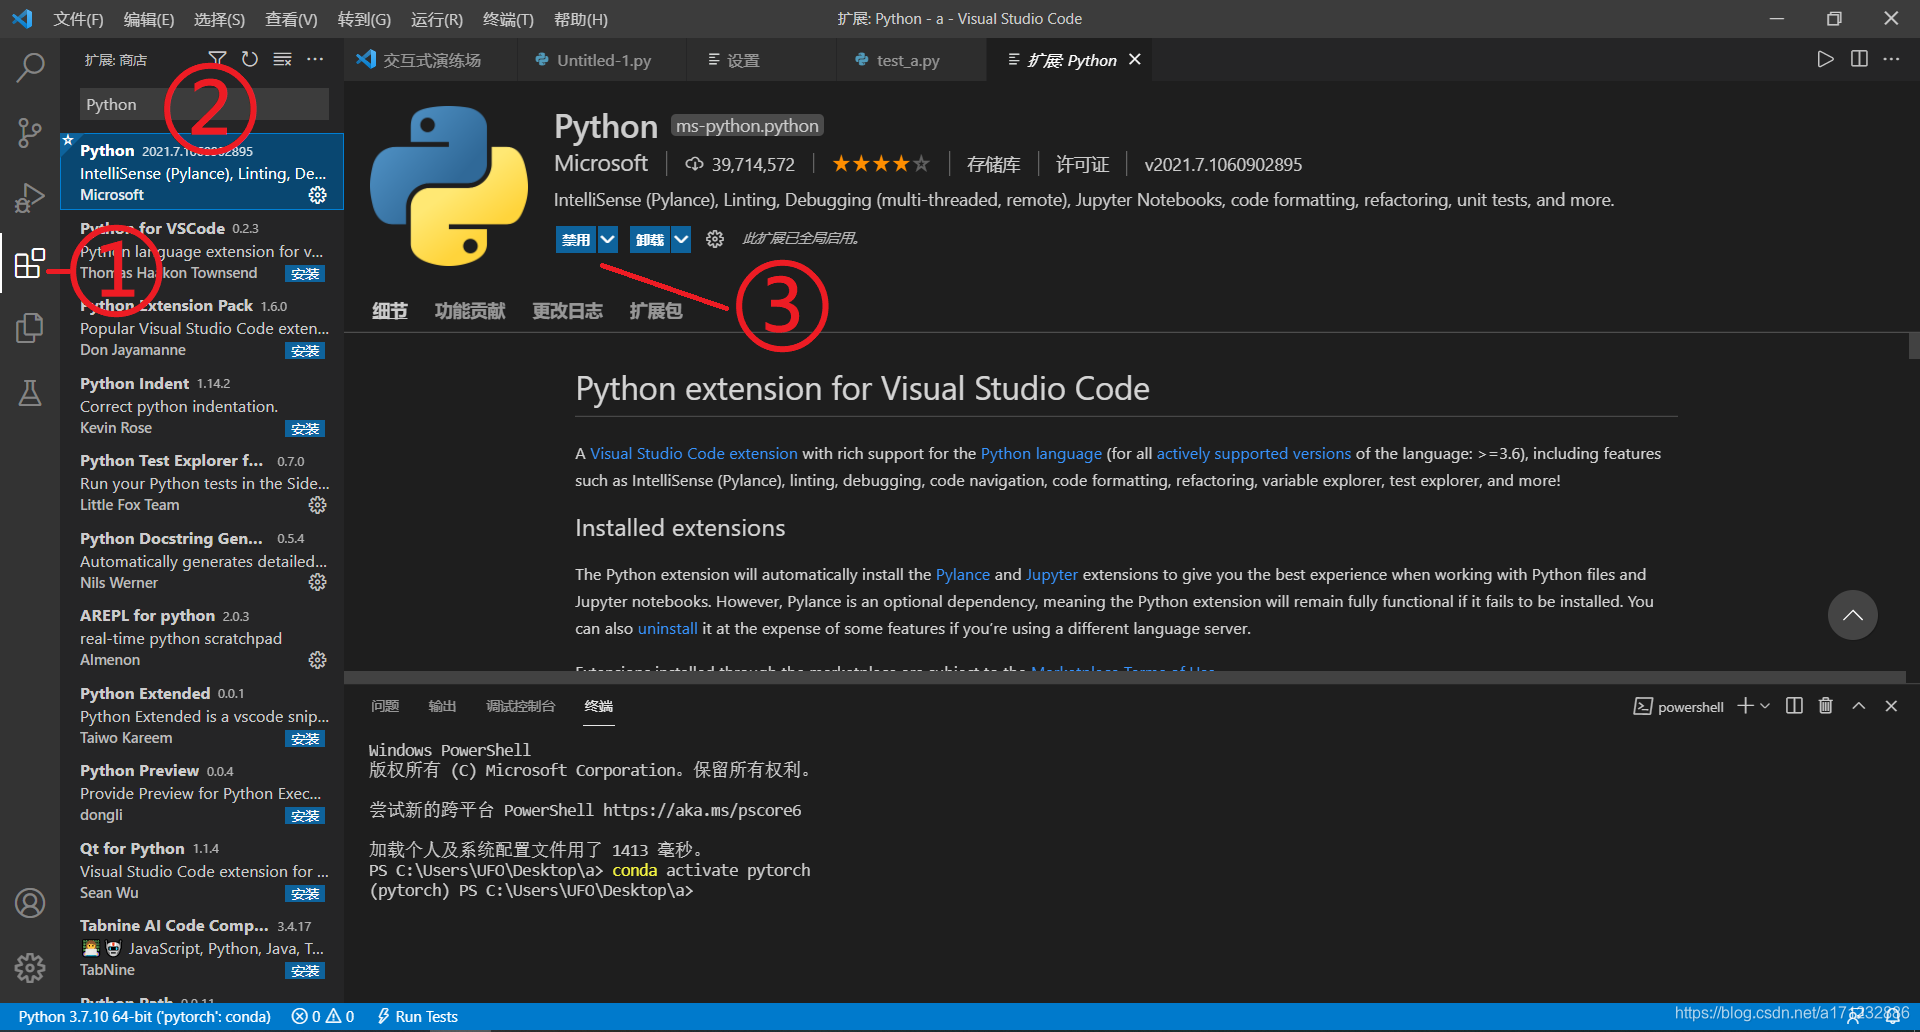Open the Testing flask view
The width and height of the screenshot is (1920, 1032).
tap(30, 392)
